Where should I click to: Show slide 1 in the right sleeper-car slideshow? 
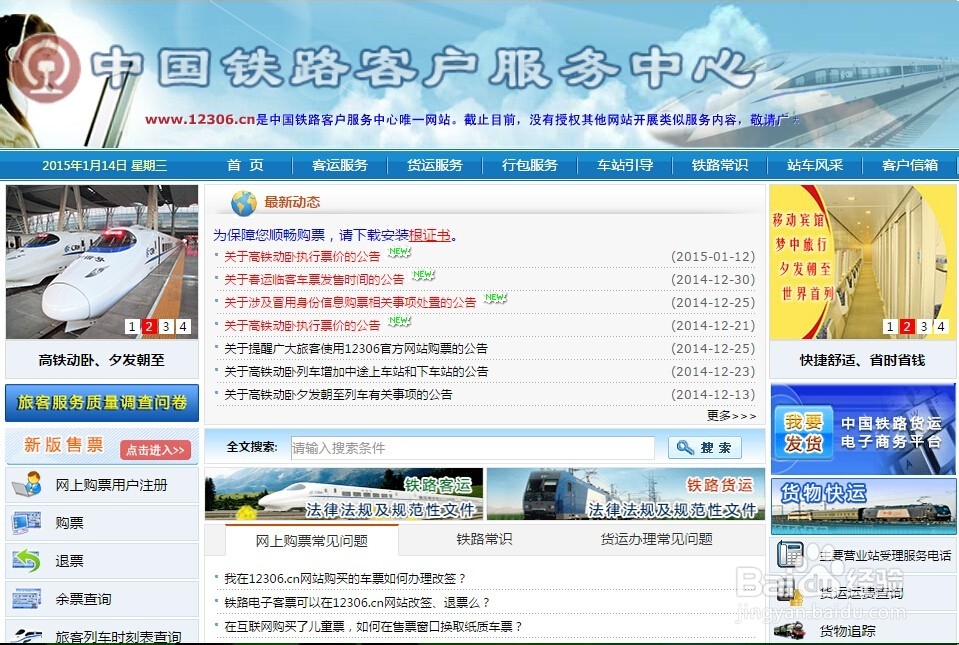890,326
